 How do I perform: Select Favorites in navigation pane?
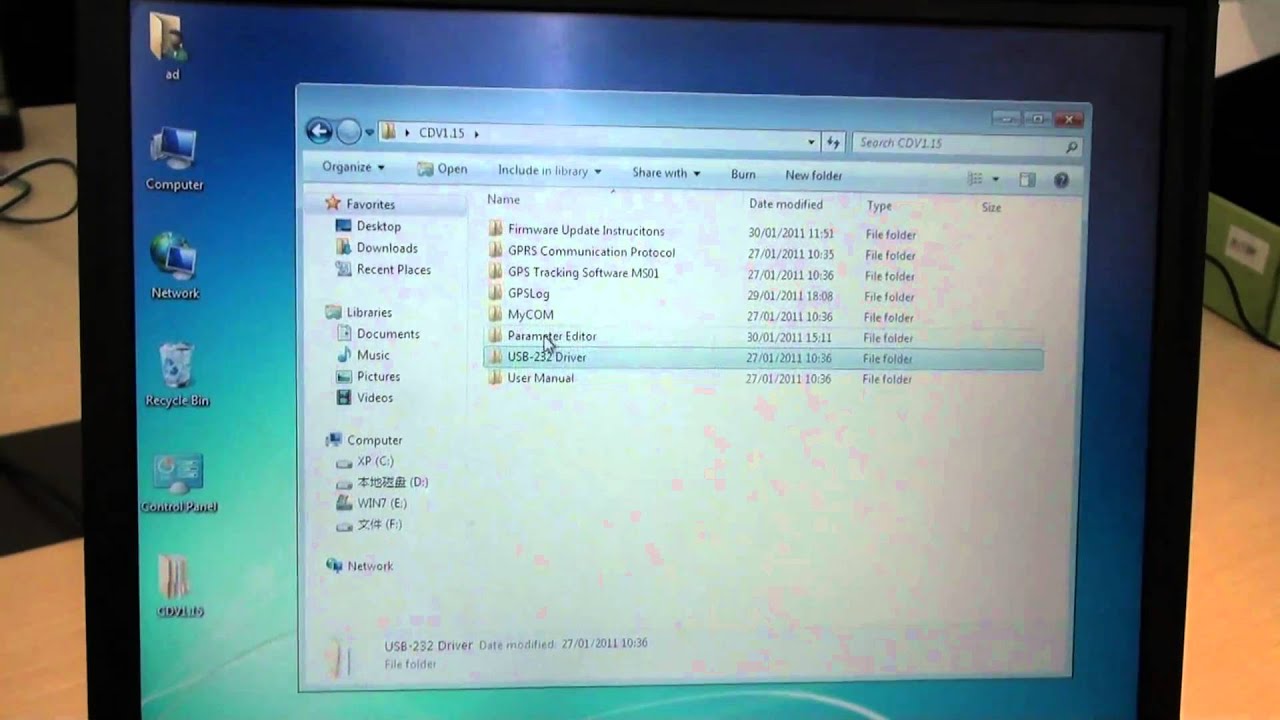(370, 204)
